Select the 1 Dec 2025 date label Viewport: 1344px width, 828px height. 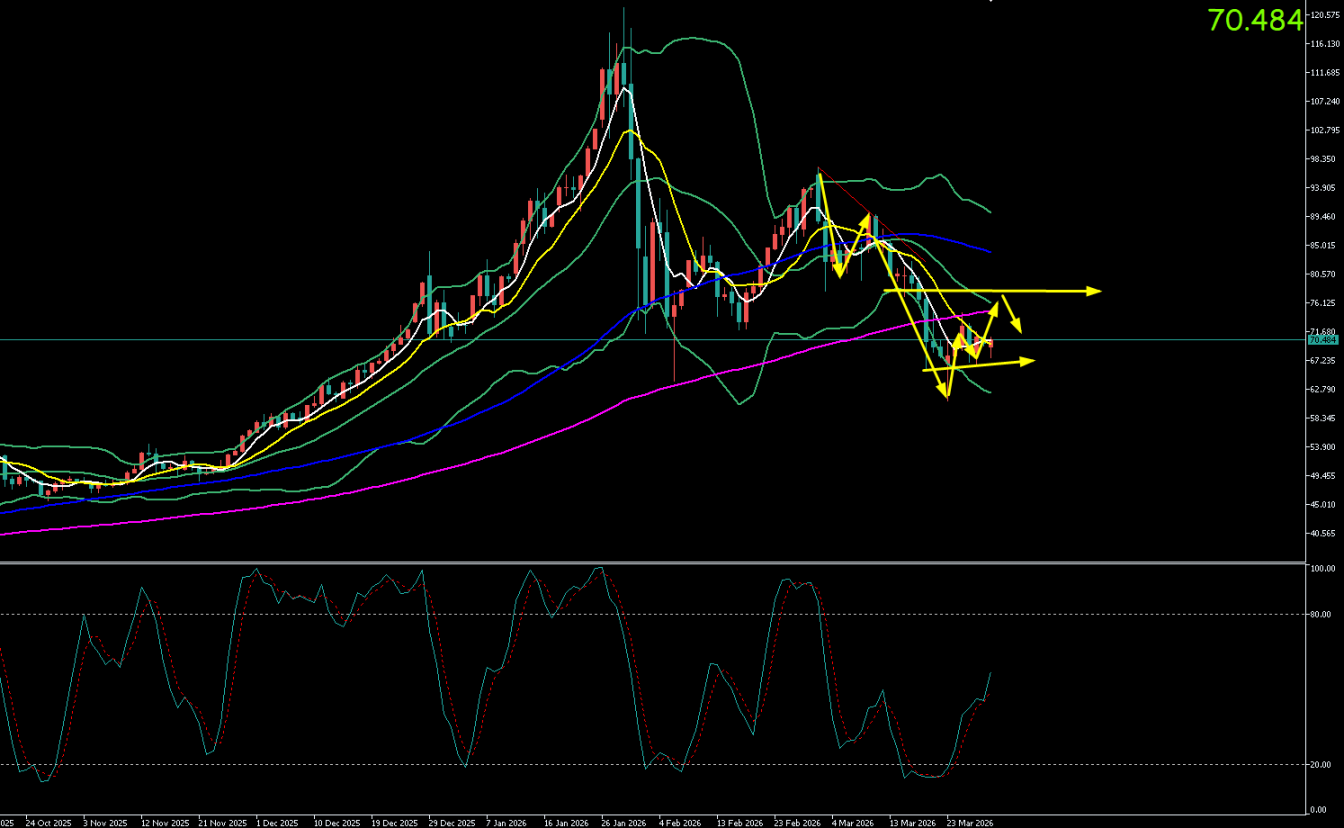coord(277,822)
